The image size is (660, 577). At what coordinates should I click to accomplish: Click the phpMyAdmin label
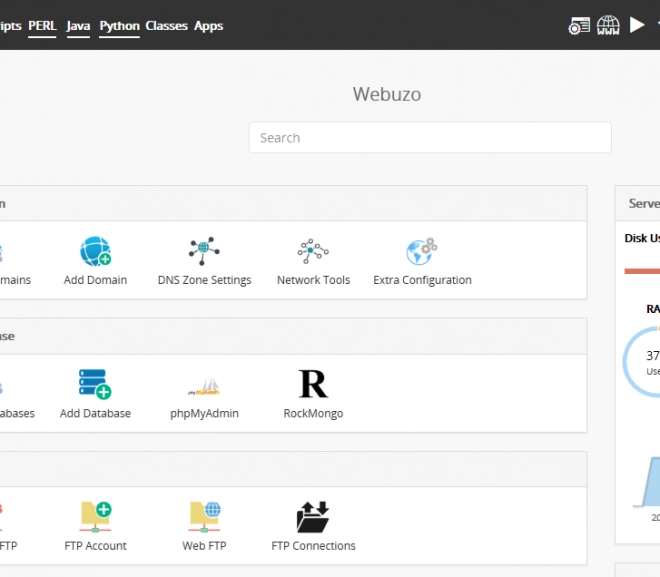[204, 413]
